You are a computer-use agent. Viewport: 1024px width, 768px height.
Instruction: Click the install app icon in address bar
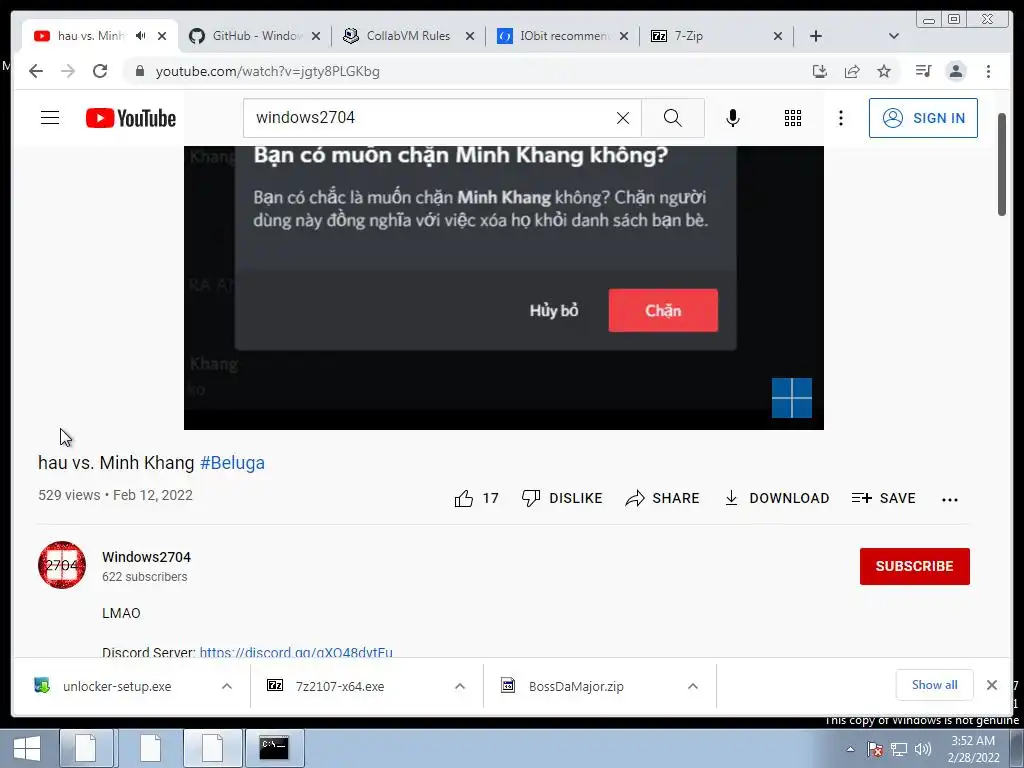pos(820,71)
